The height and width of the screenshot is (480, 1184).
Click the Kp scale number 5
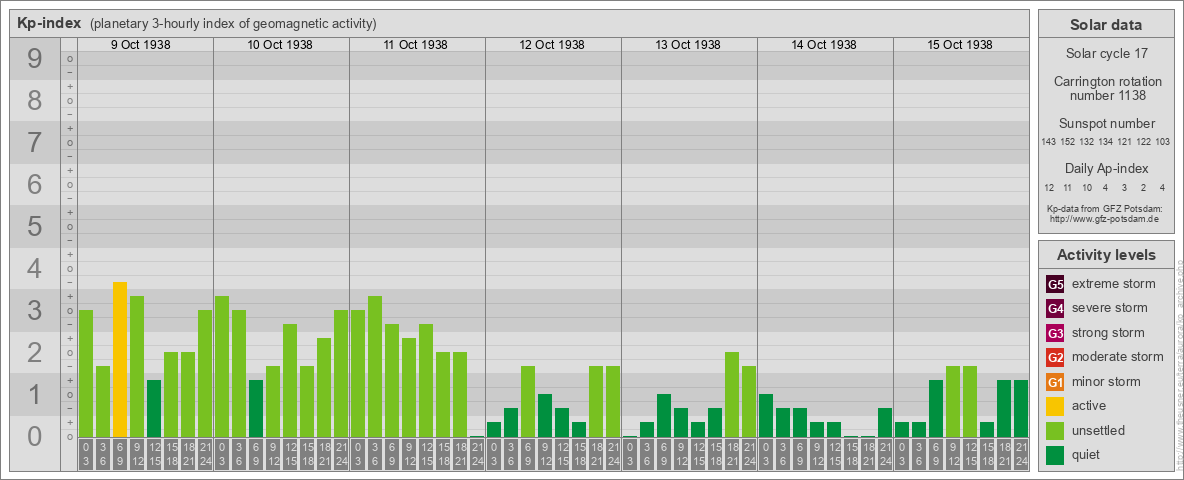[35, 226]
